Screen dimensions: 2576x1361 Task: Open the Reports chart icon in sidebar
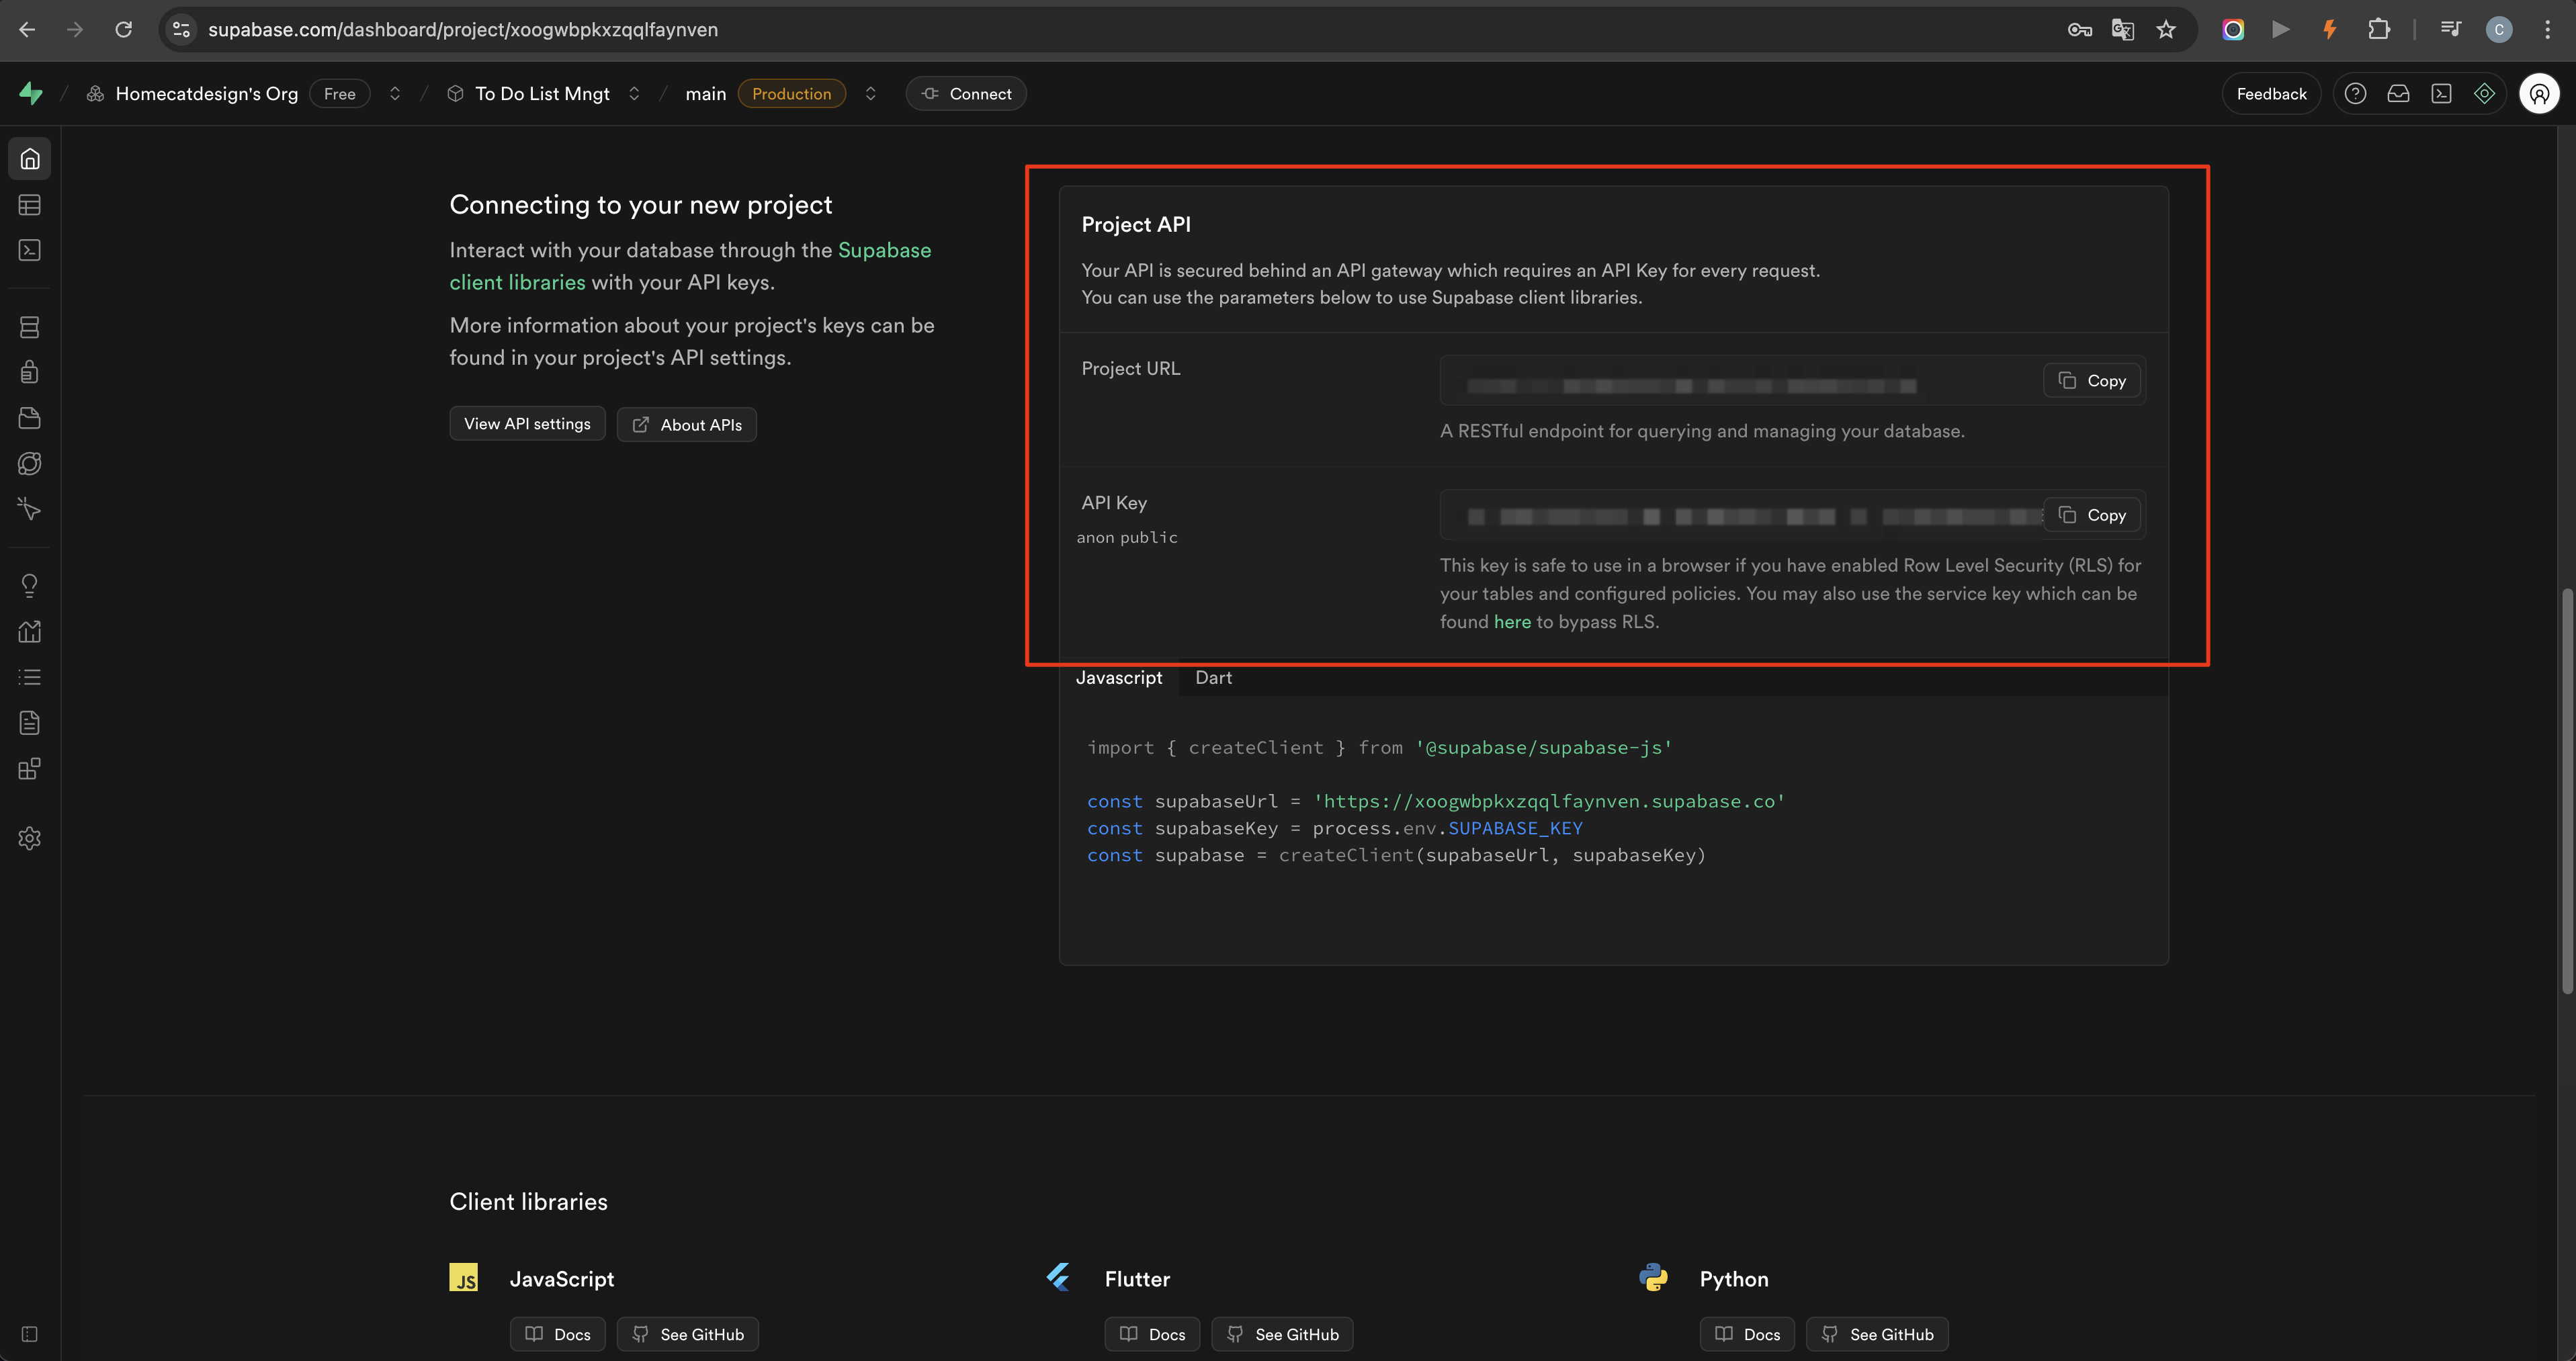click(30, 631)
